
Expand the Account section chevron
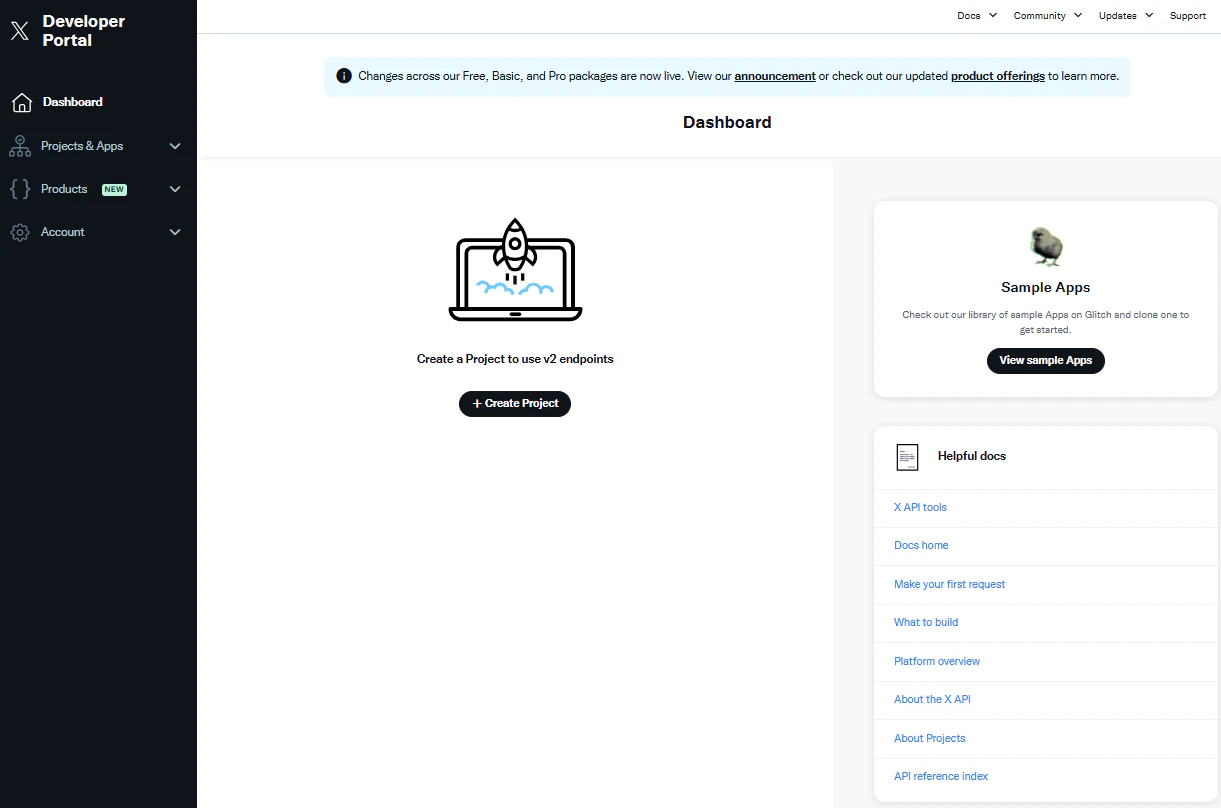[x=175, y=232]
